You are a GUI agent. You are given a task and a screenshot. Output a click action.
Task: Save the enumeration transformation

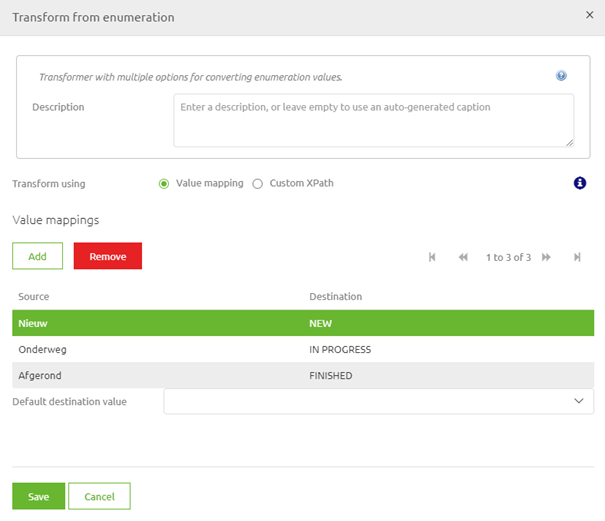[38, 496]
